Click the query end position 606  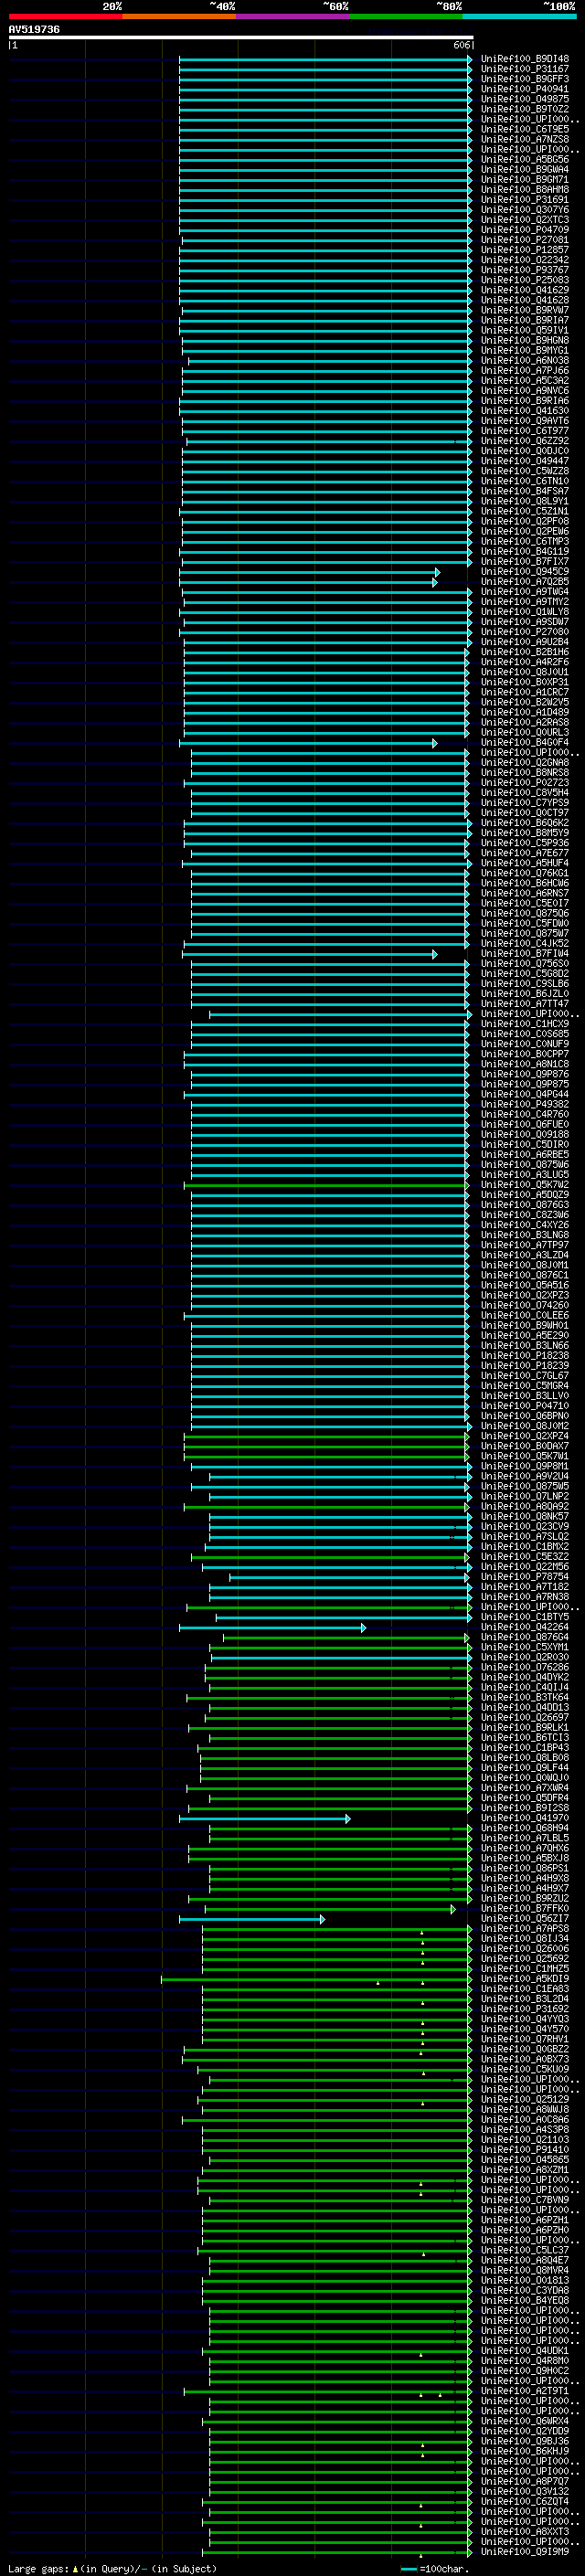coord(461,45)
